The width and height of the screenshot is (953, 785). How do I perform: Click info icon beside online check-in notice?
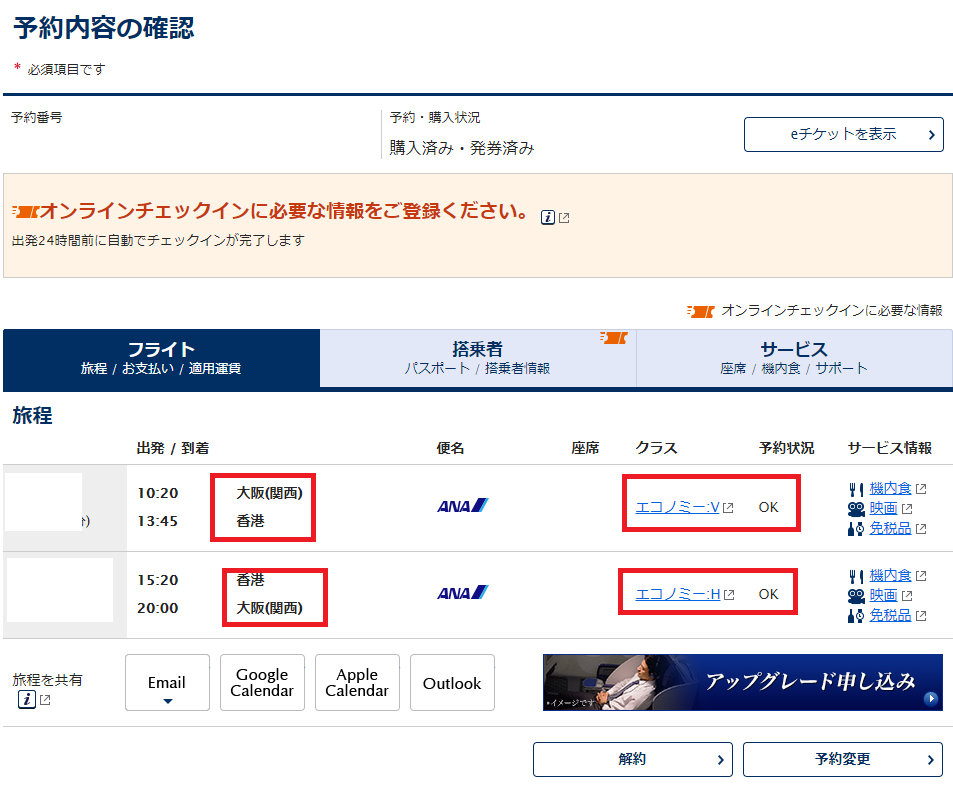click(x=547, y=217)
